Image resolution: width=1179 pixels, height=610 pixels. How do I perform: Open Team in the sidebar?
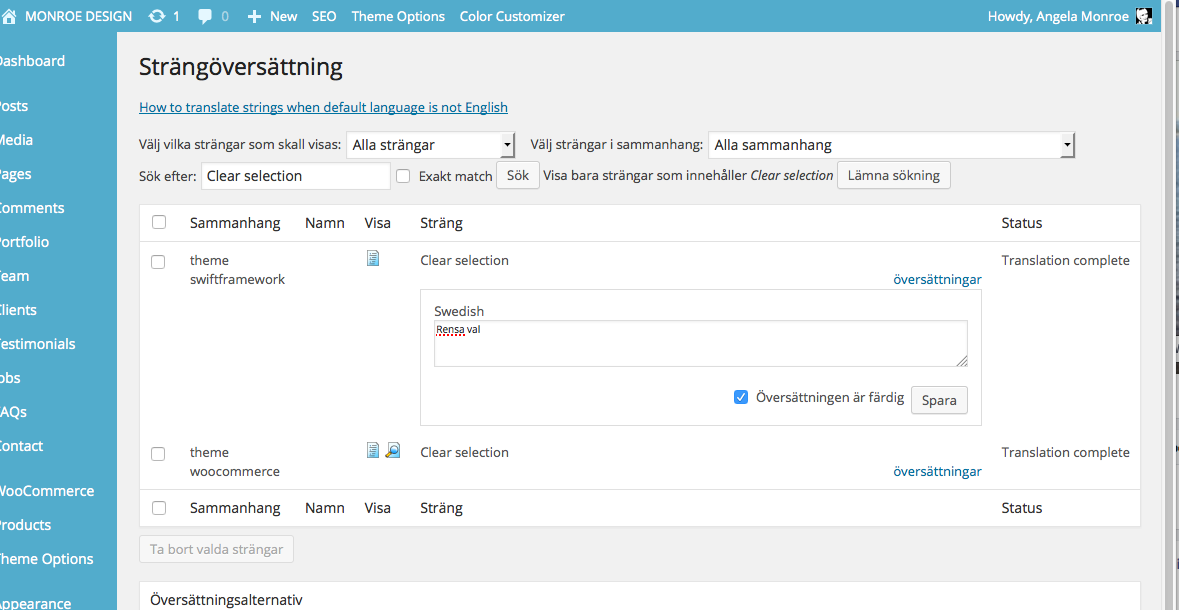[x=15, y=276]
